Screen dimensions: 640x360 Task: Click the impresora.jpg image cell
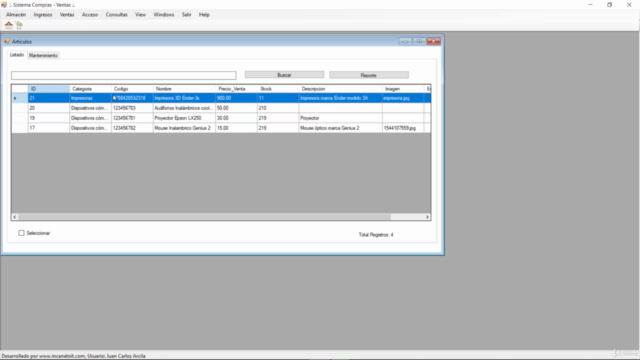[403, 98]
